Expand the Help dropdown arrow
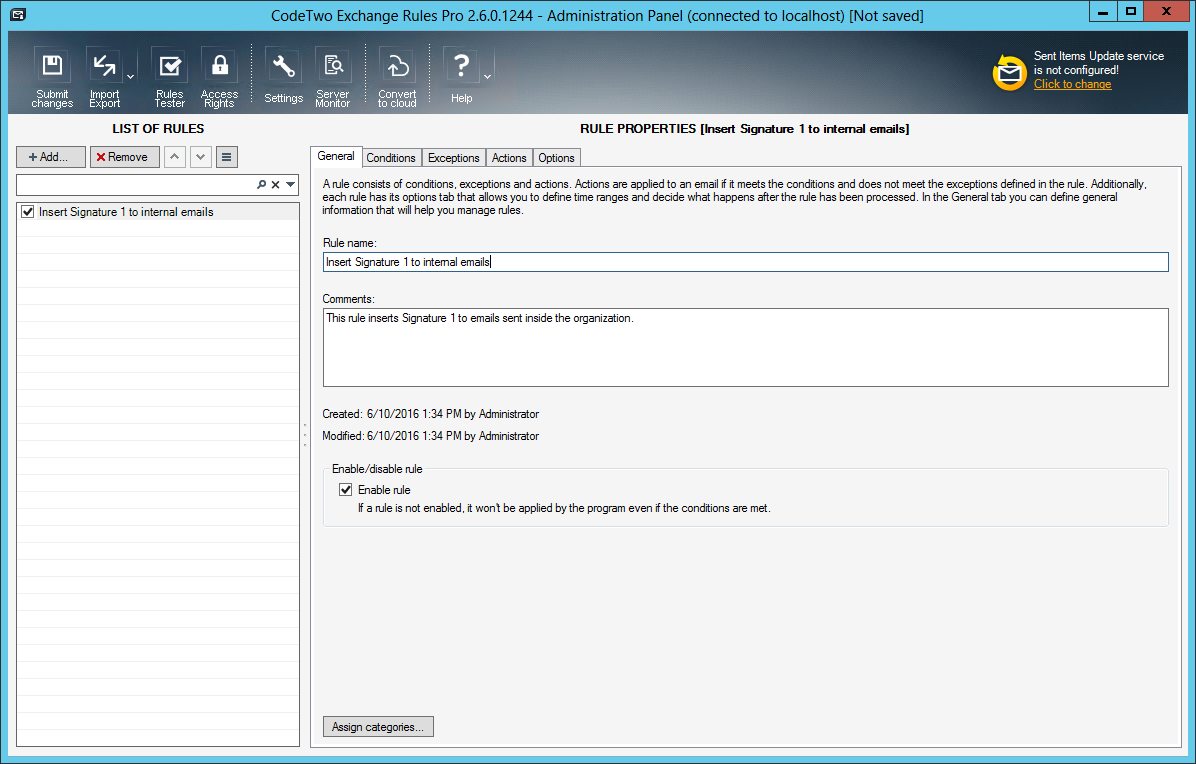 487,77
